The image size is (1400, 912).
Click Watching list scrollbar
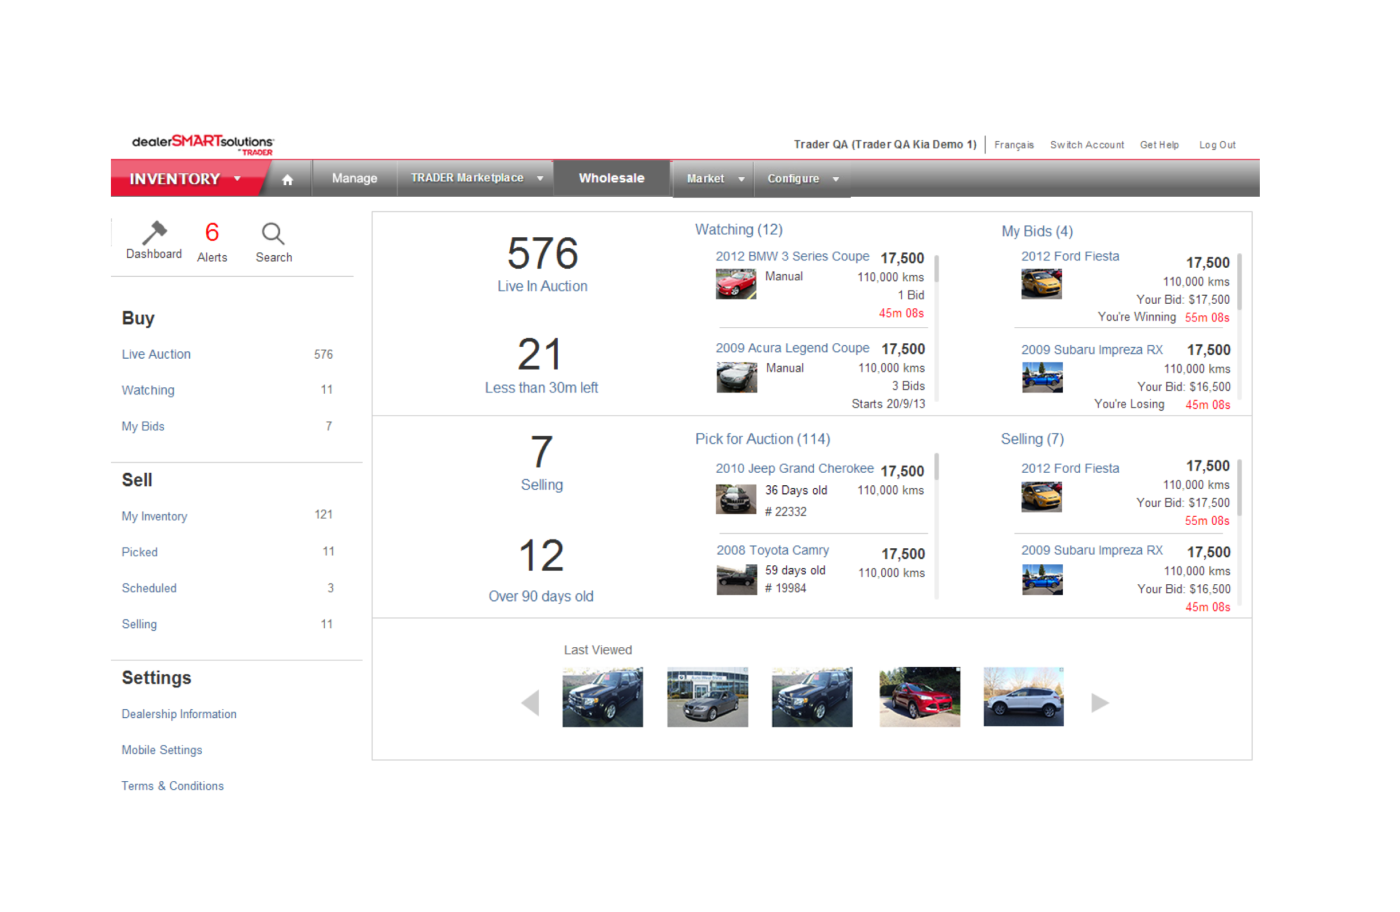point(937,268)
